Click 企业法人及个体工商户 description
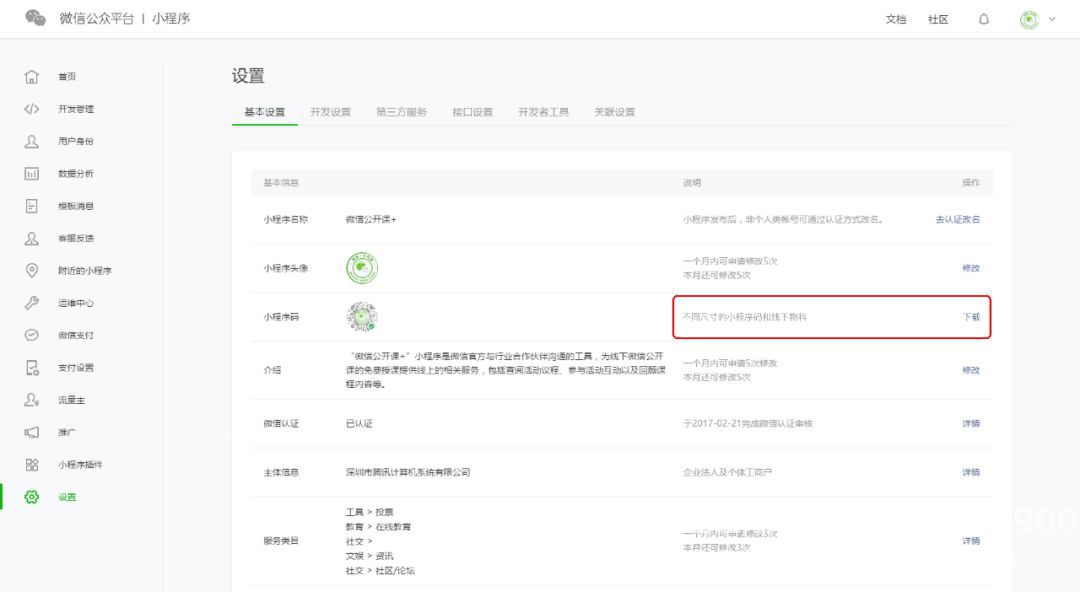Viewport: 1080px width, 592px height. (x=727, y=472)
